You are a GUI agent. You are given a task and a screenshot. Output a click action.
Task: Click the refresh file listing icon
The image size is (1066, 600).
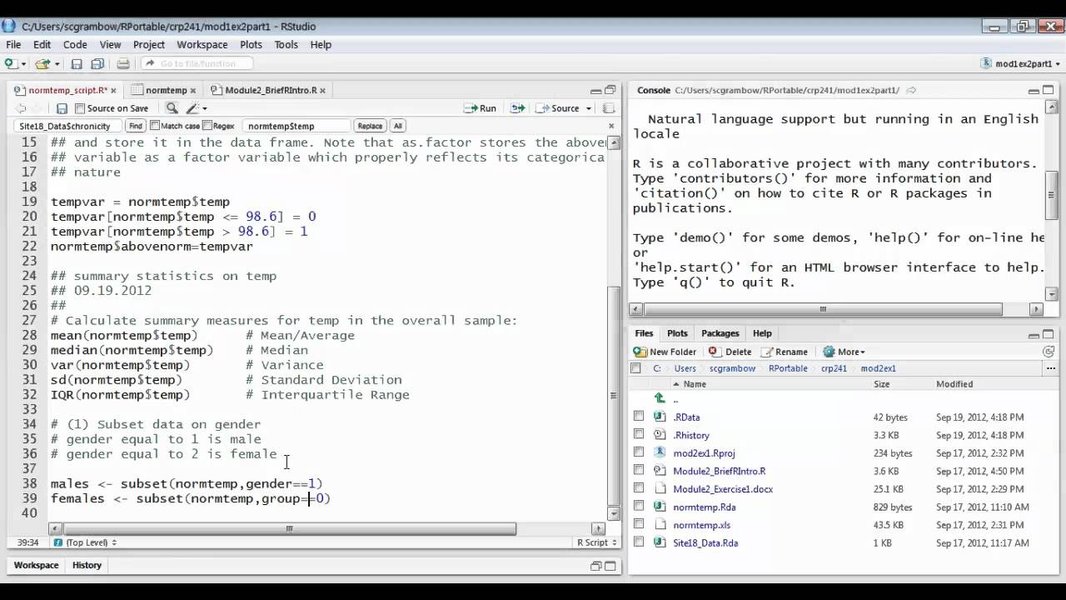[x=1049, y=352]
